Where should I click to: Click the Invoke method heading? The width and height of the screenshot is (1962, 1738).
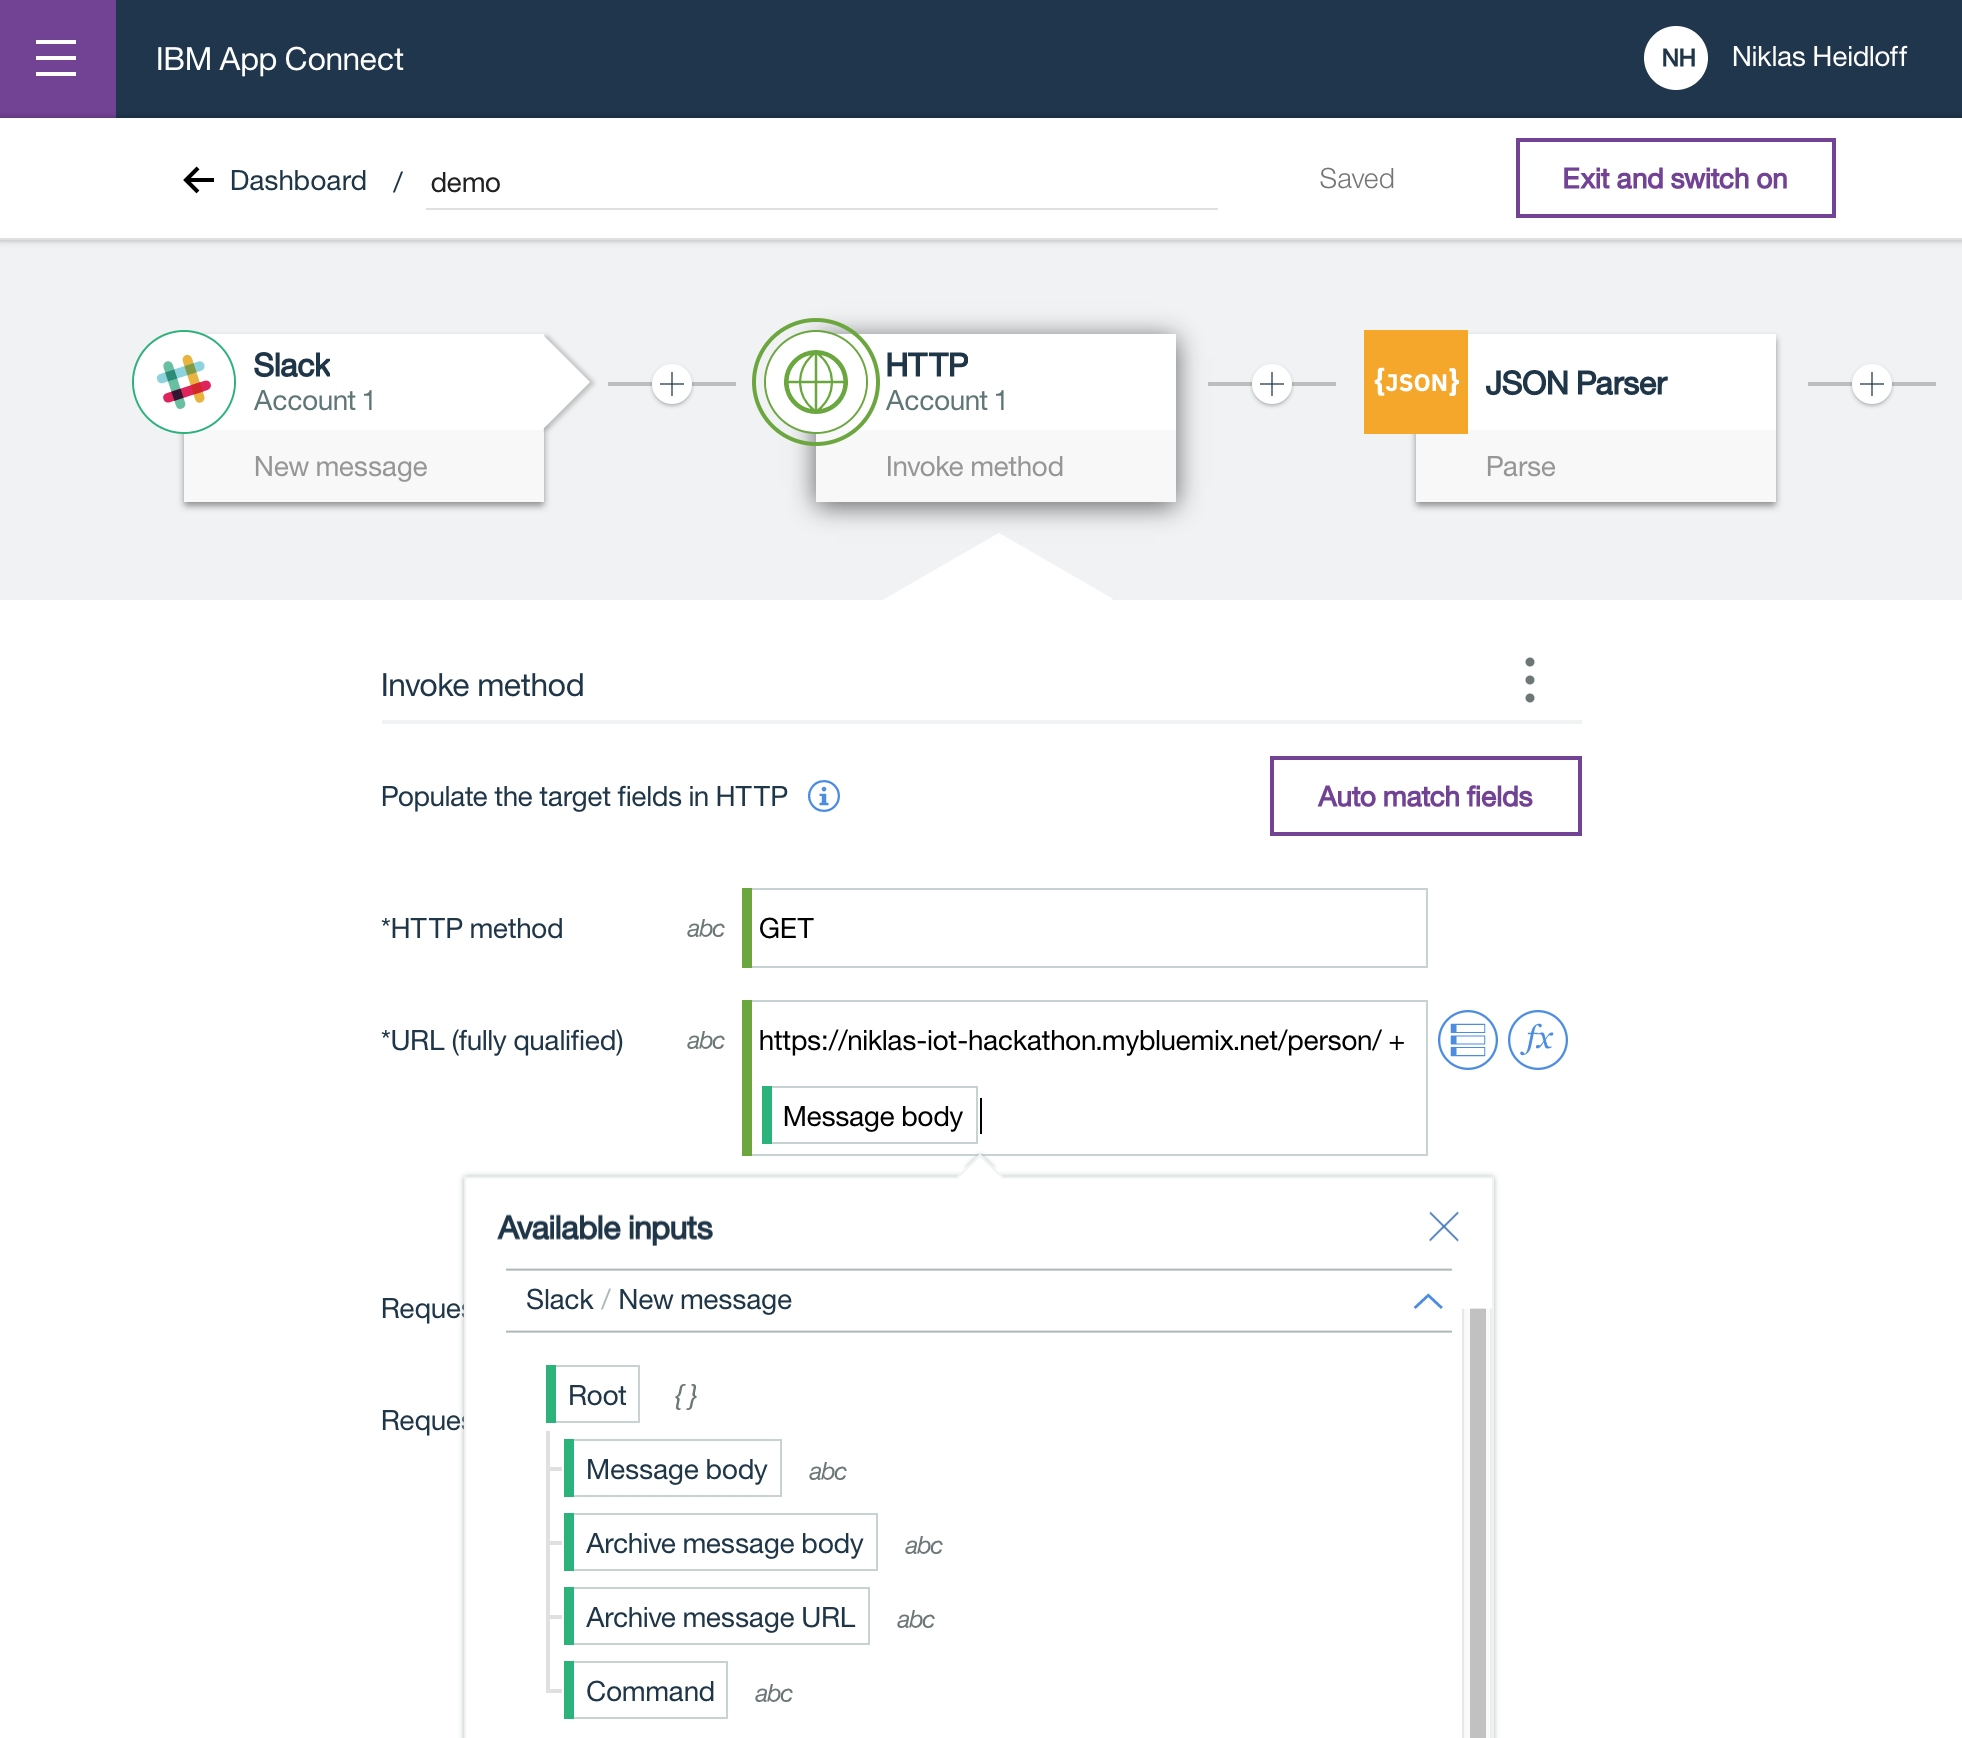point(482,685)
